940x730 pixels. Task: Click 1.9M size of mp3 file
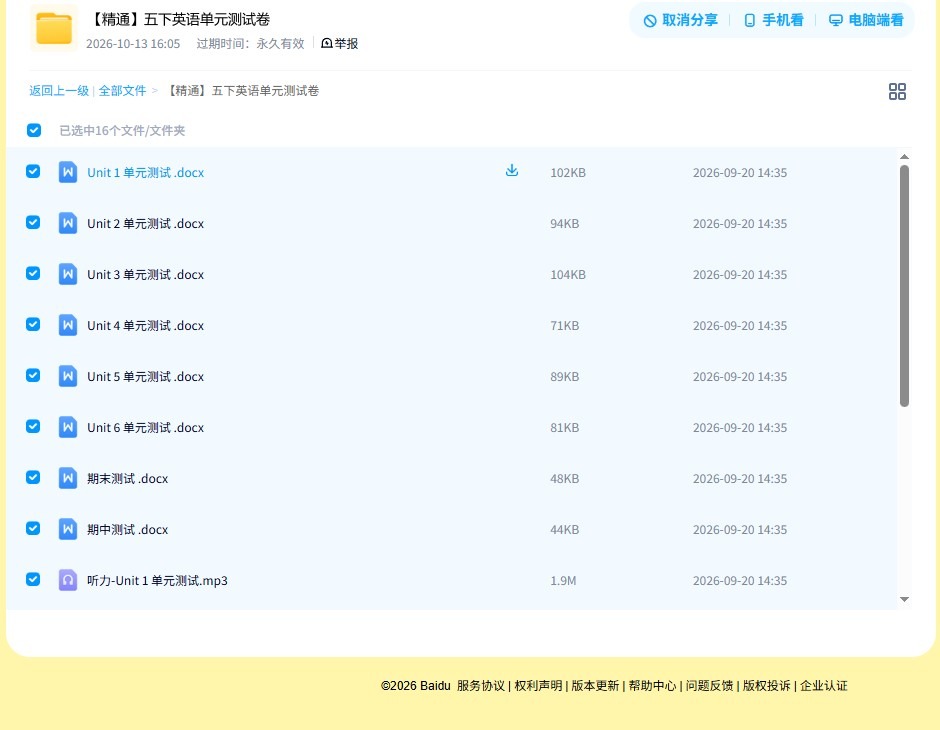pos(563,580)
